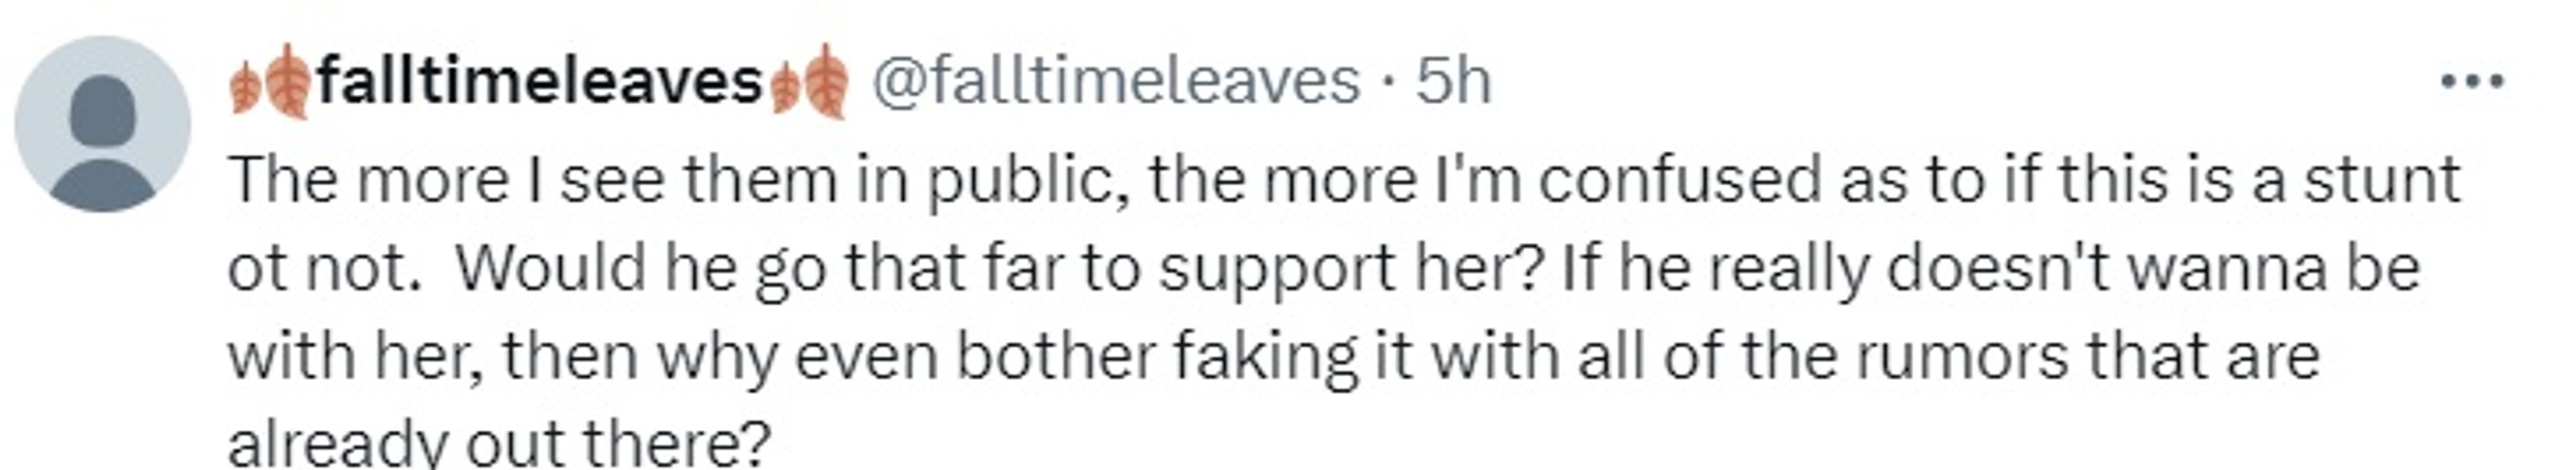The width and height of the screenshot is (2576, 470).
Task: Click the default gray profile avatar
Action: coord(102,124)
